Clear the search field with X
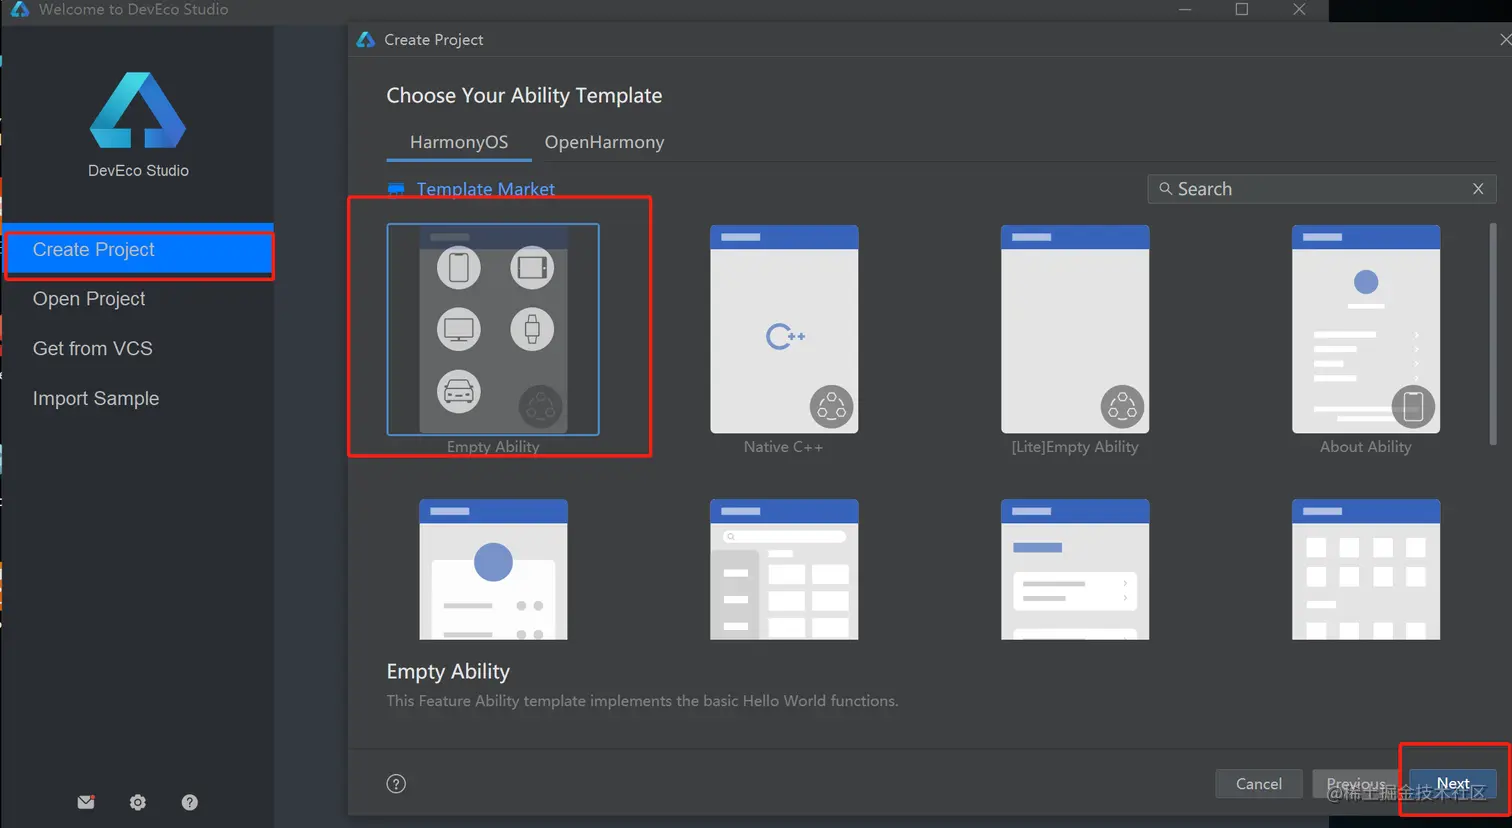Viewport: 1512px width, 828px height. 1478,189
